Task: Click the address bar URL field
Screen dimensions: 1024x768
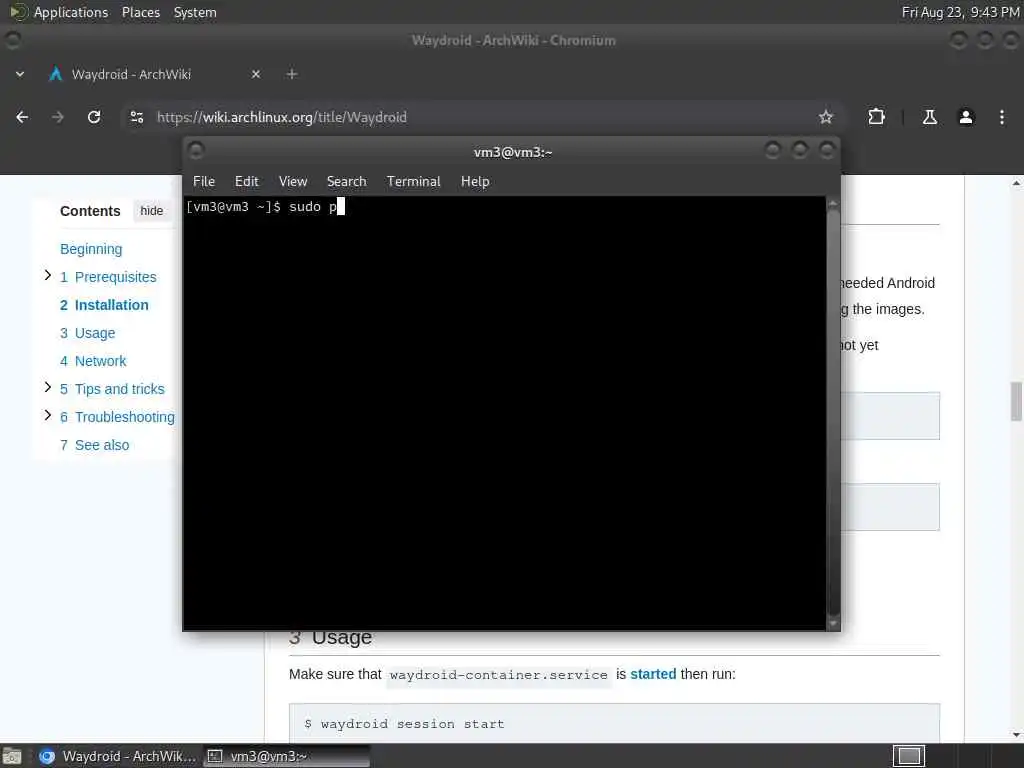Action: (483, 117)
